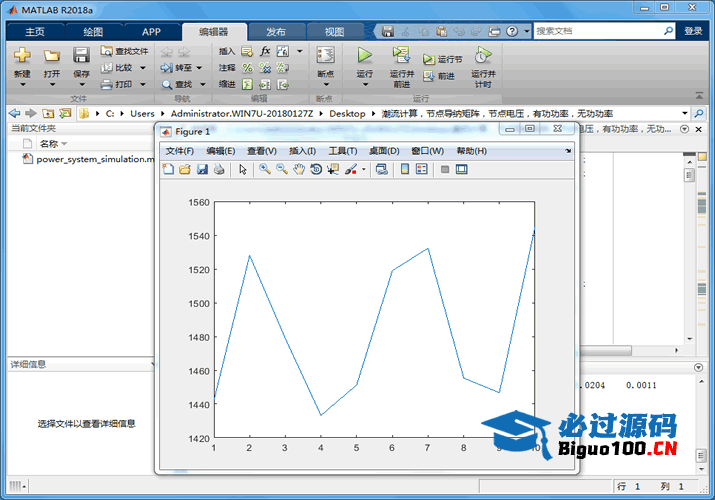Image resolution: width=715 pixels, height=500 pixels.
Task: Click Save Figure icon in Figure 1 toolbar
Action: [202, 170]
